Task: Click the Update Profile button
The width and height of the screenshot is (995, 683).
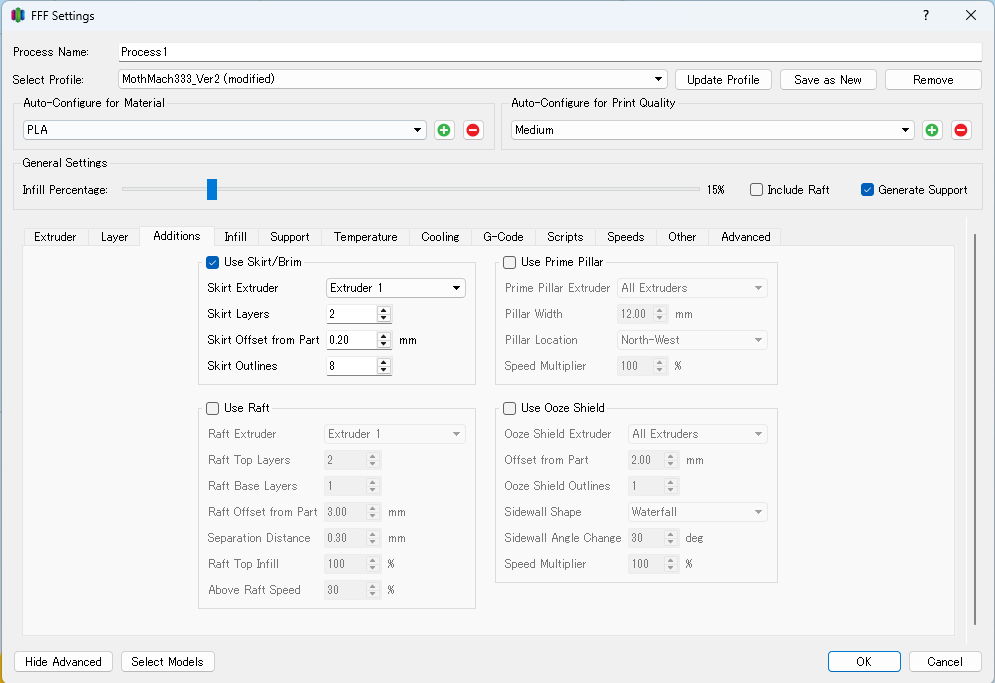Action: coord(723,80)
